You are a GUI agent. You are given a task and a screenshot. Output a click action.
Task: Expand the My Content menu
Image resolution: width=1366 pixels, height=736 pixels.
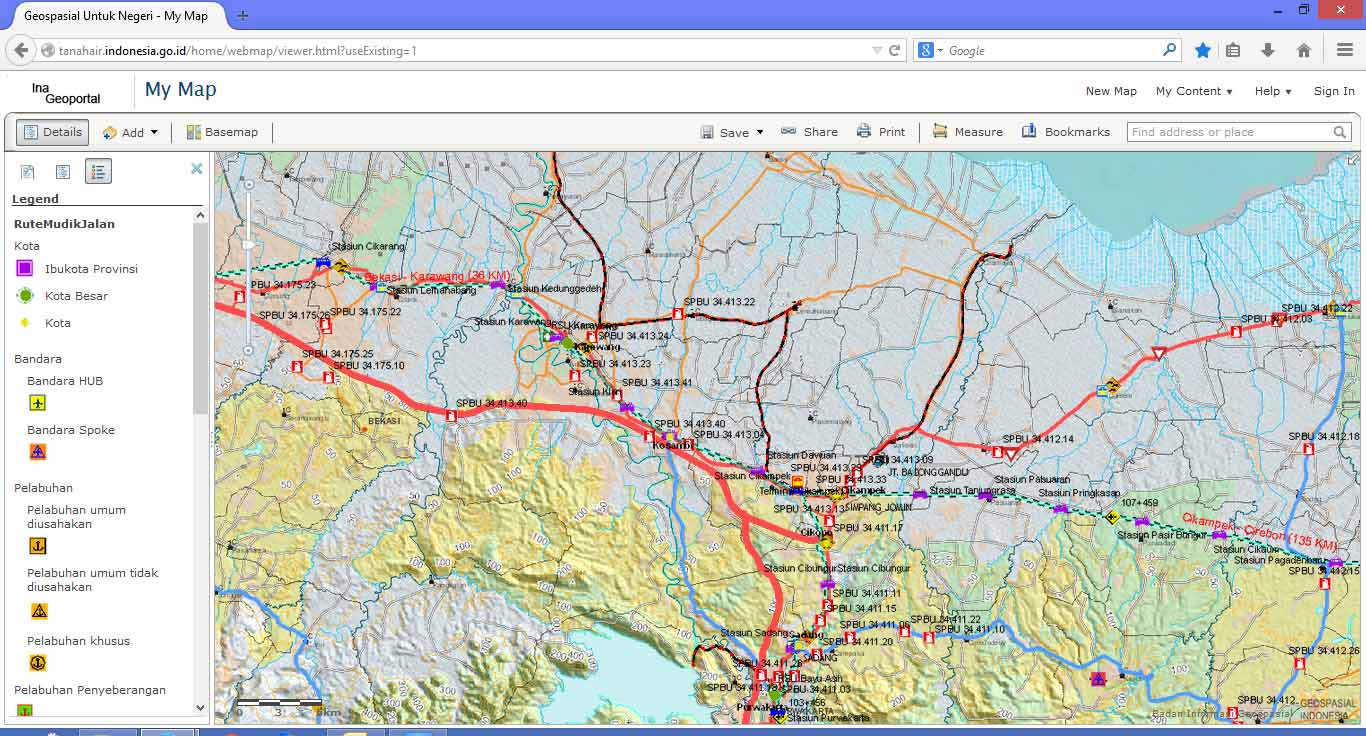tap(1194, 91)
